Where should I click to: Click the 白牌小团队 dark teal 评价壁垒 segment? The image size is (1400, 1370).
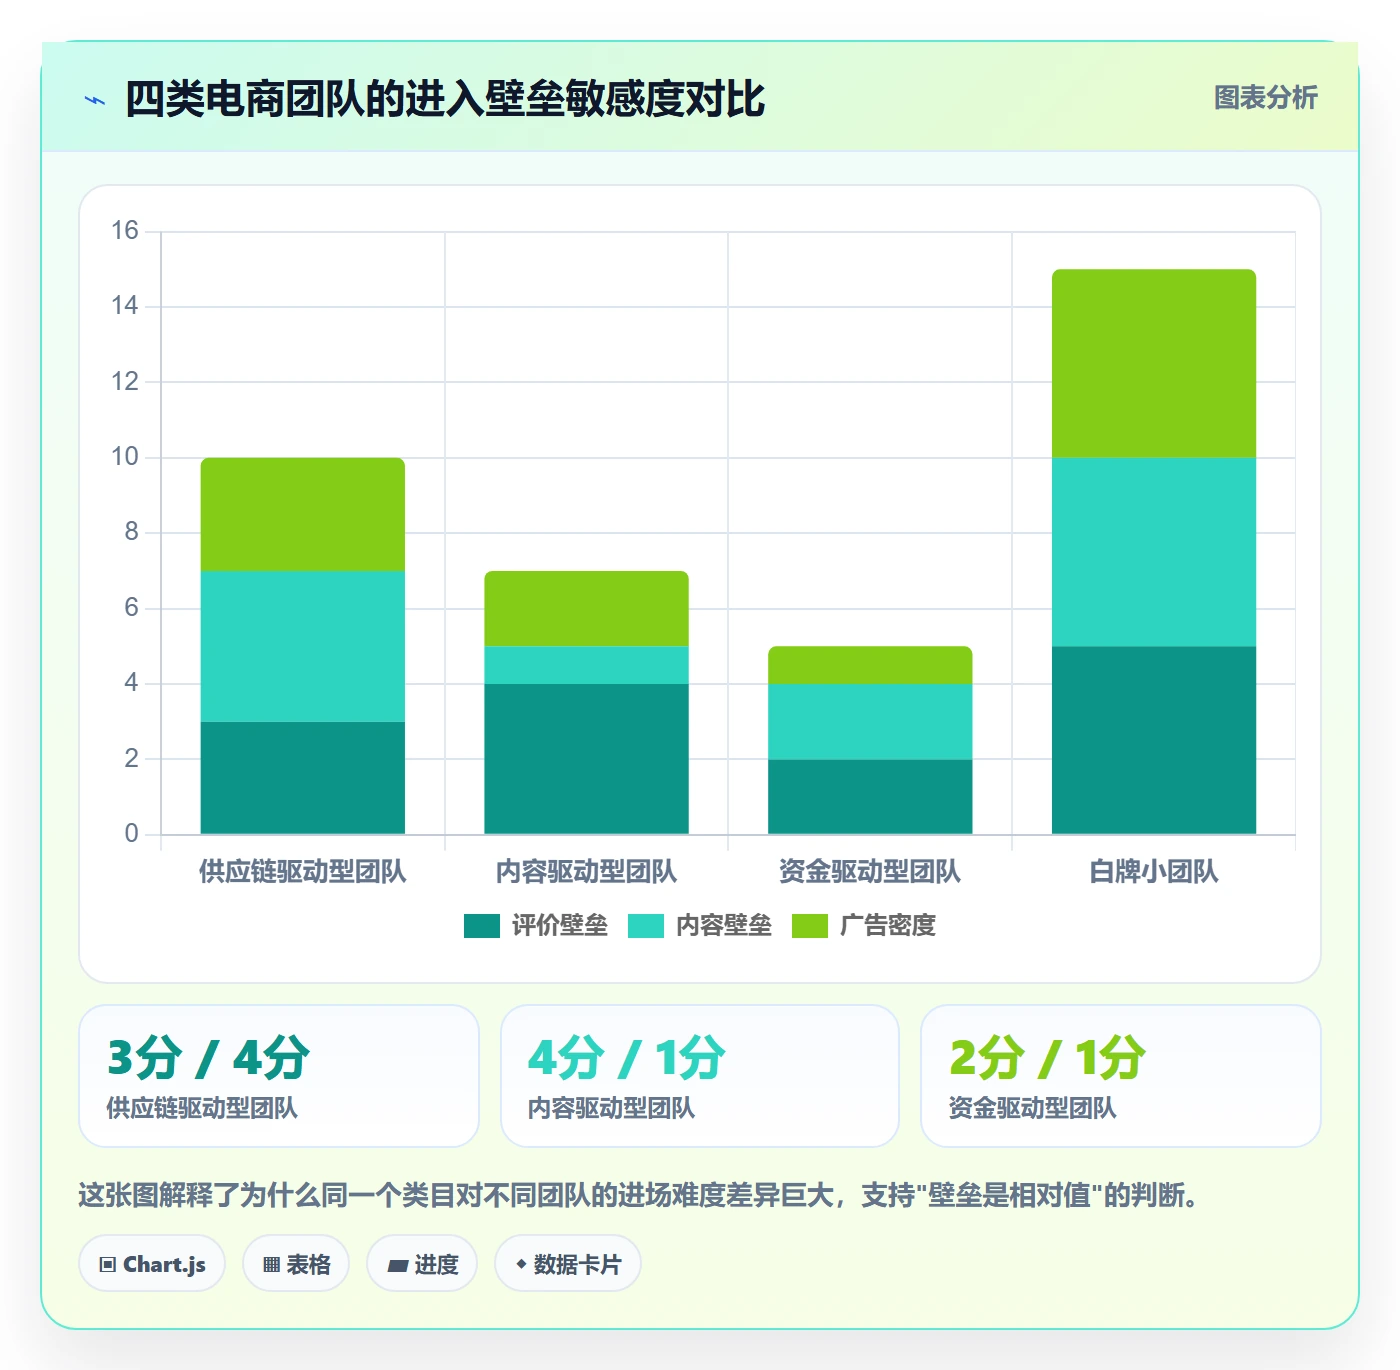(1154, 740)
